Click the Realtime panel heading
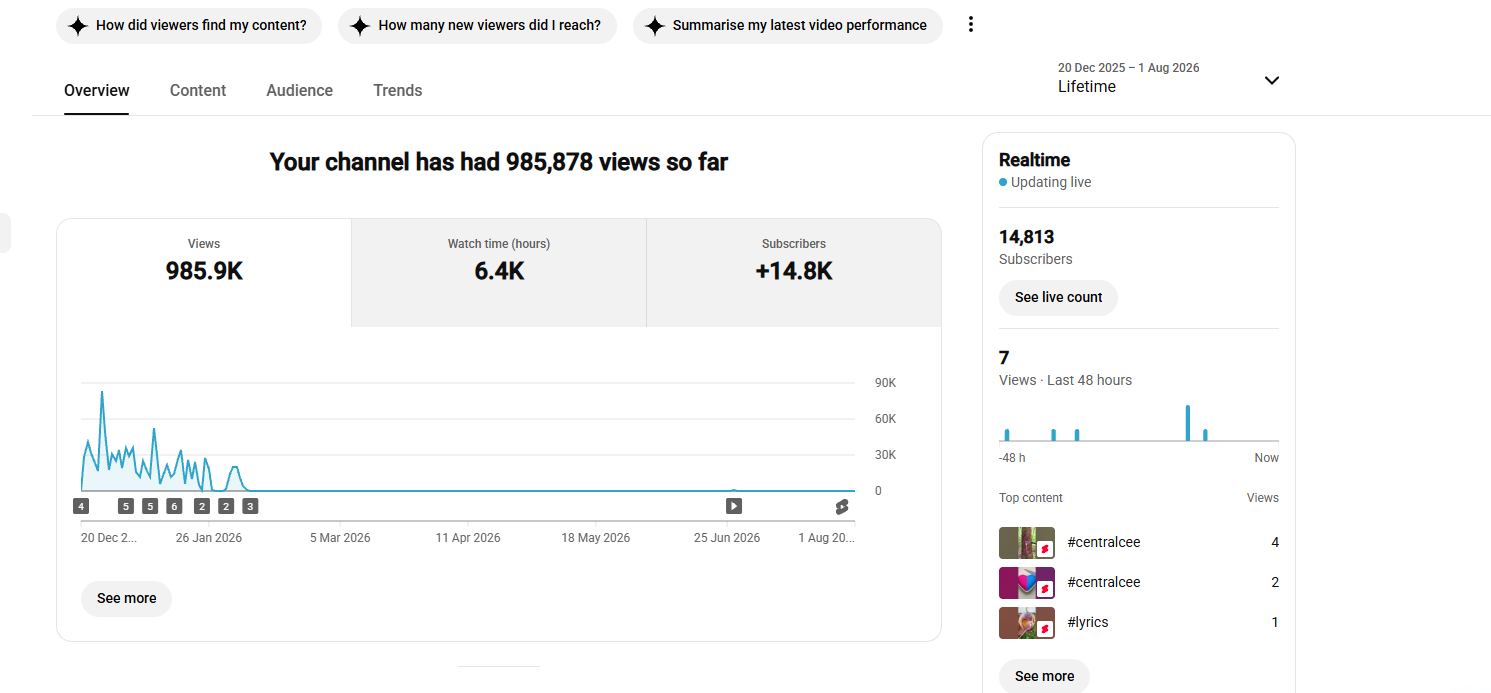 pos(1034,160)
